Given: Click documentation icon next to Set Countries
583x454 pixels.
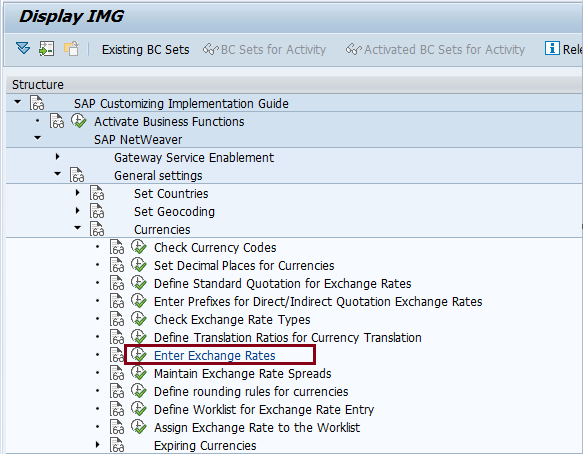Looking at the screenshot, I should click(x=97, y=193).
